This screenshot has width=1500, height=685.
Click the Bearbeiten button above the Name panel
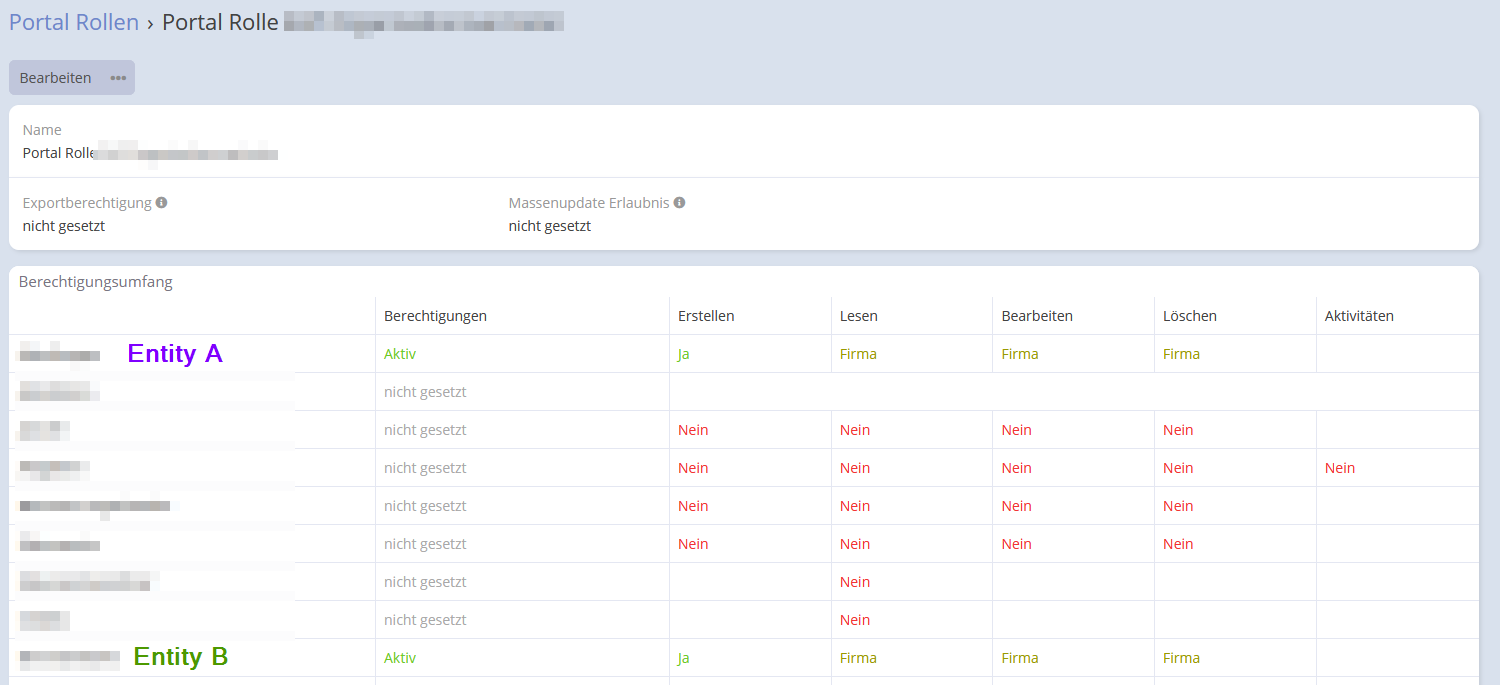[56, 78]
